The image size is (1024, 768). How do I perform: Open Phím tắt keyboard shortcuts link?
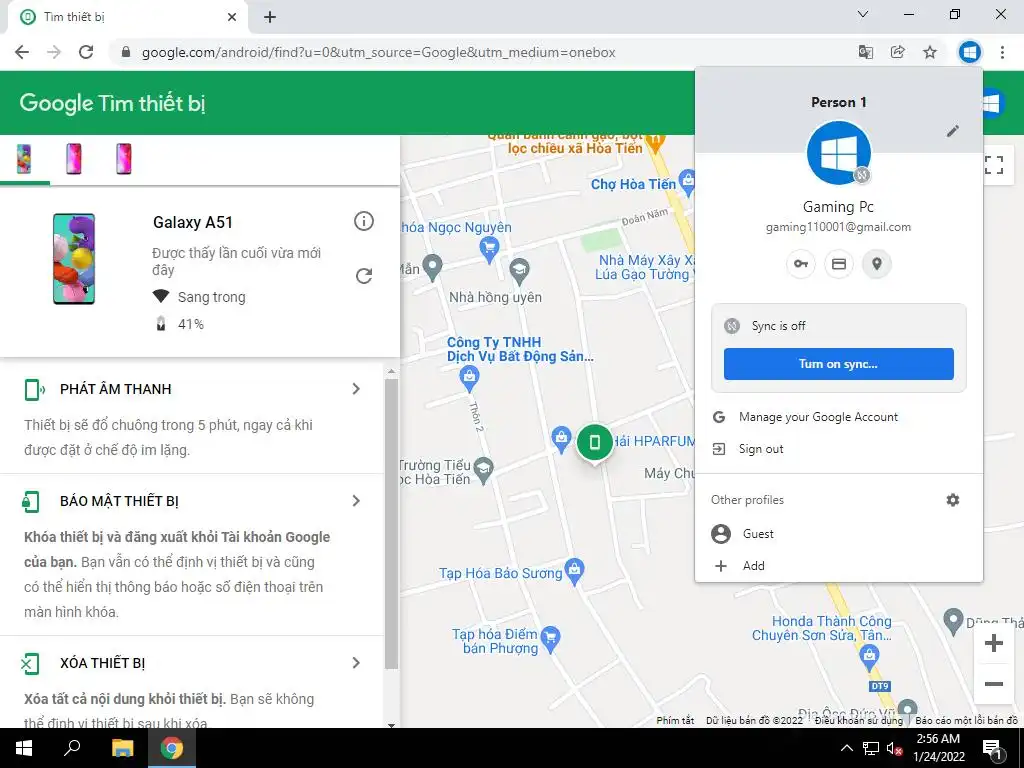[x=675, y=720]
